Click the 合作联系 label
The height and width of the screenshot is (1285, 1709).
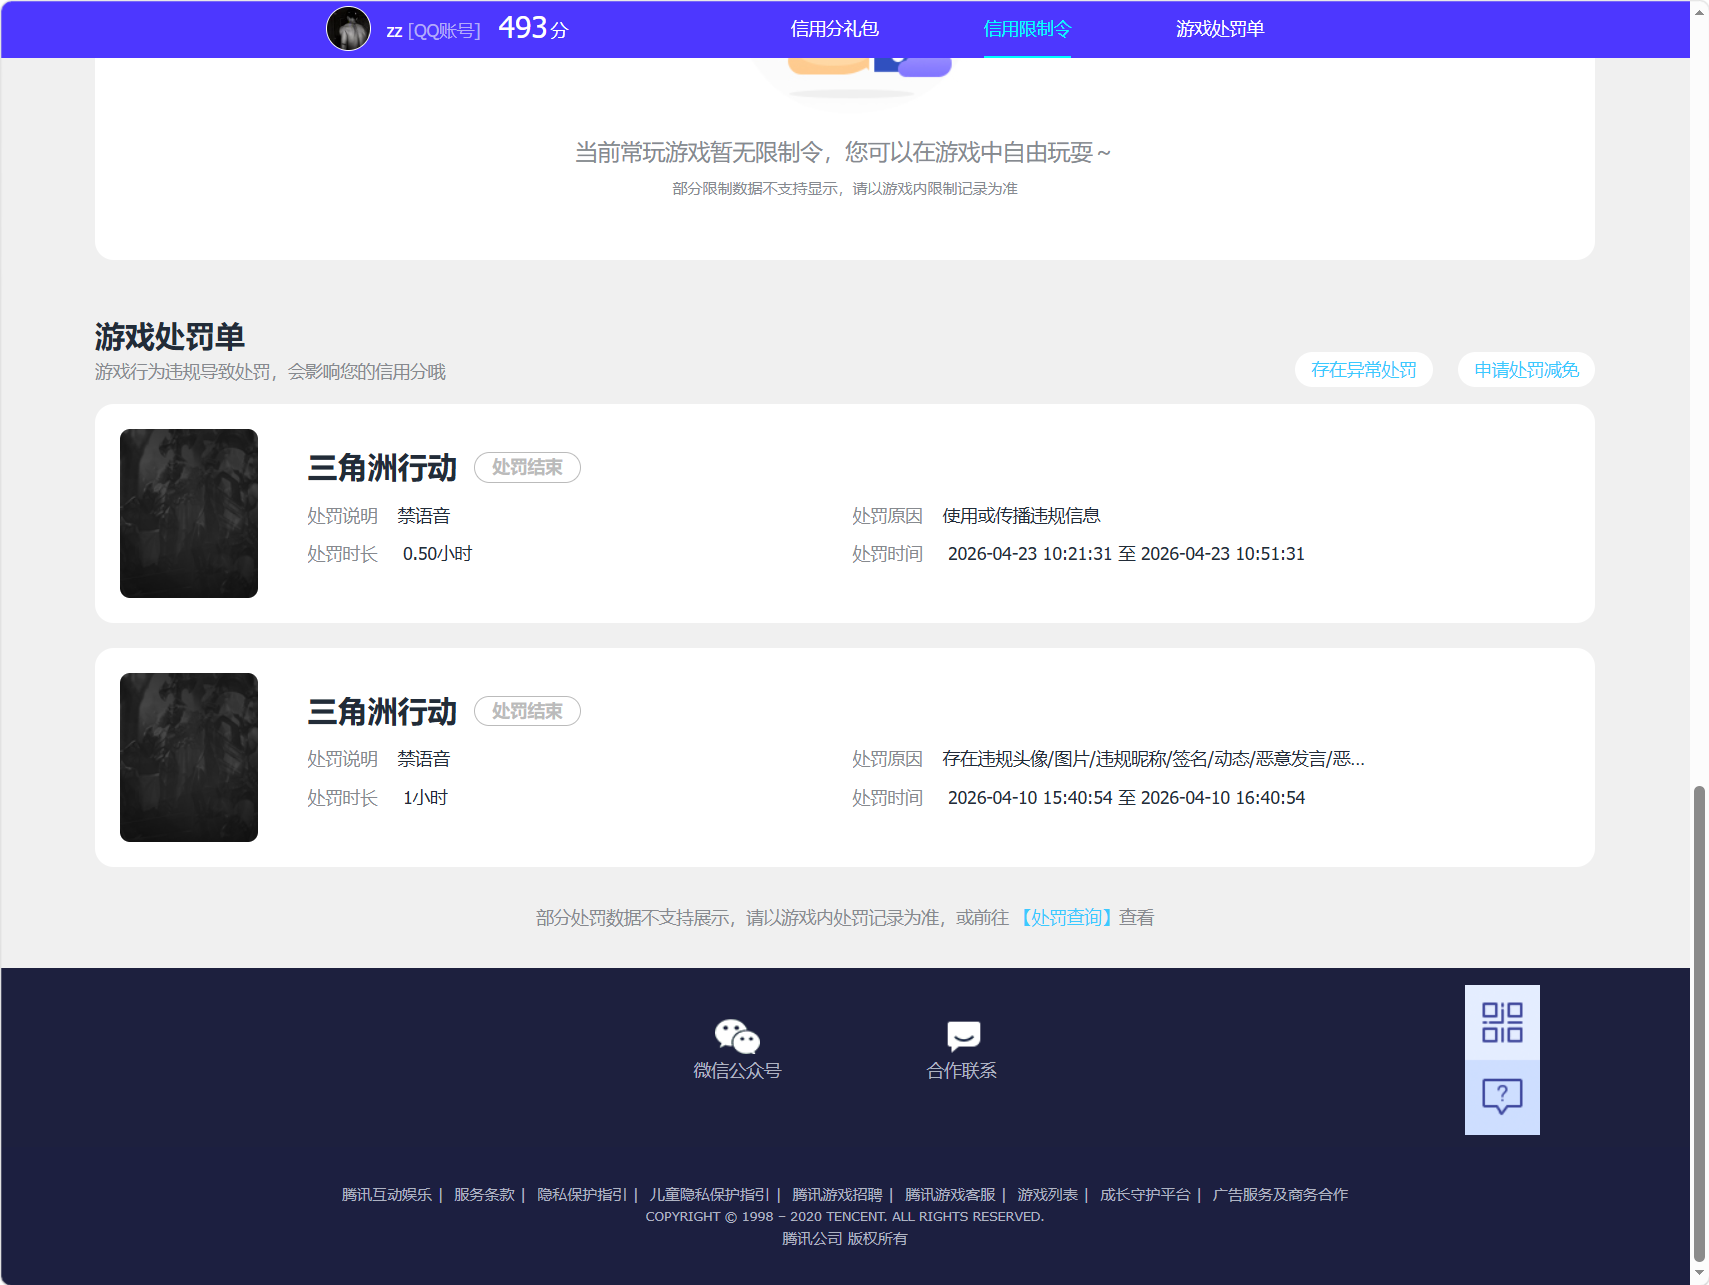pos(962,1071)
